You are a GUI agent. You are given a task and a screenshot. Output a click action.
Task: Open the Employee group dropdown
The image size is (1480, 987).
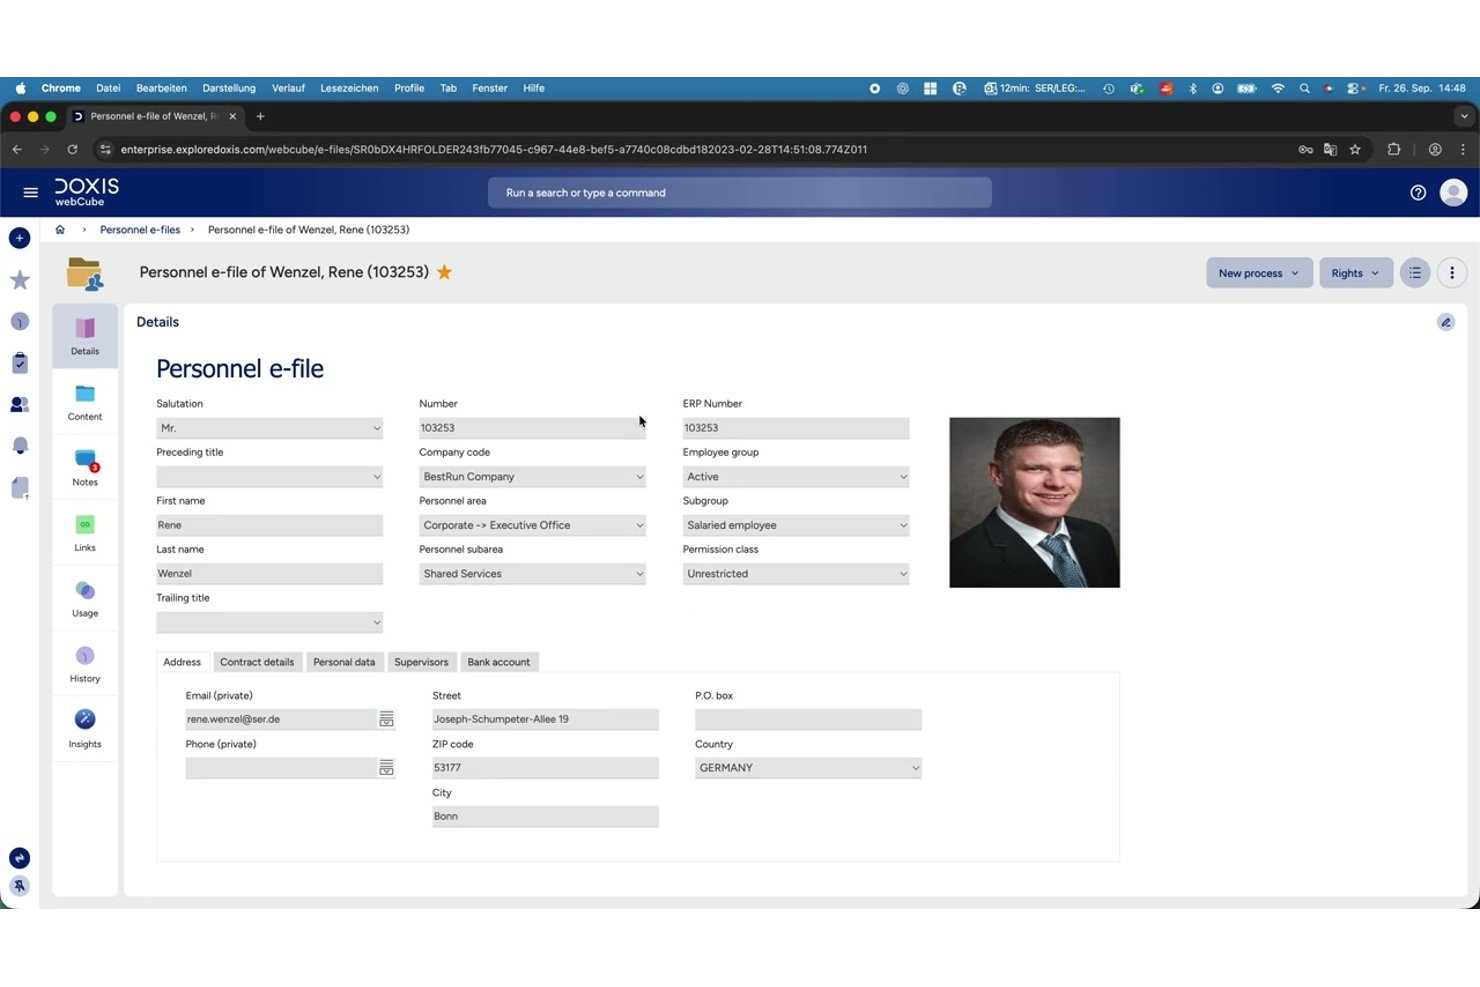pyautogui.click(x=796, y=477)
